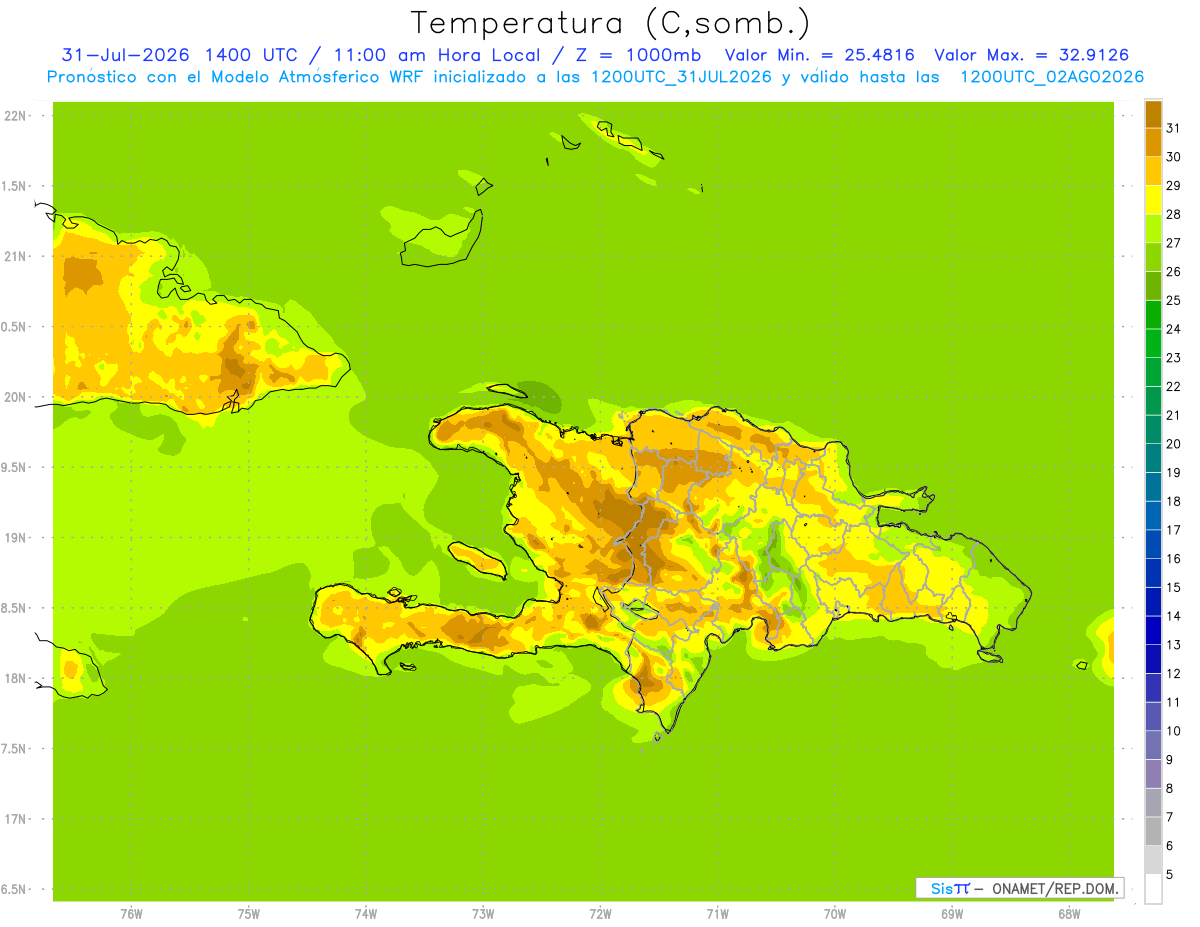Click the '22N' latitude label

coord(16,116)
